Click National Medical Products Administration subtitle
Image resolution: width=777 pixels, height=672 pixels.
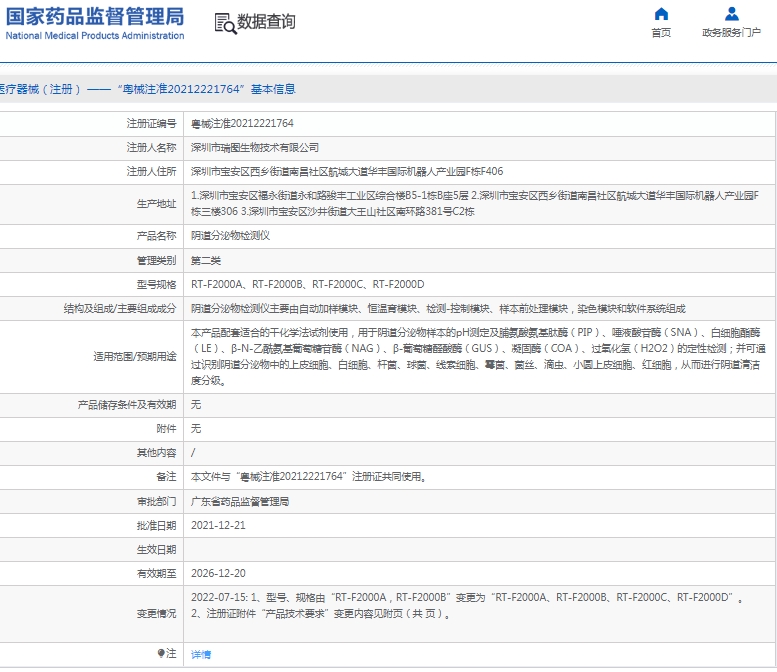coord(95,36)
